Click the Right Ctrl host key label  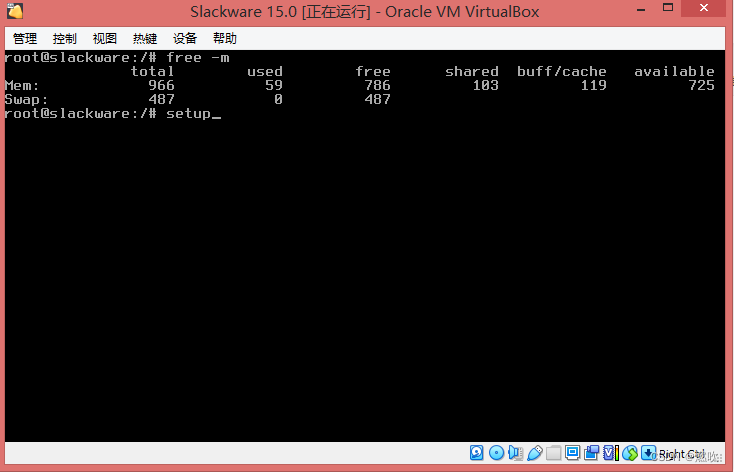pos(682,454)
